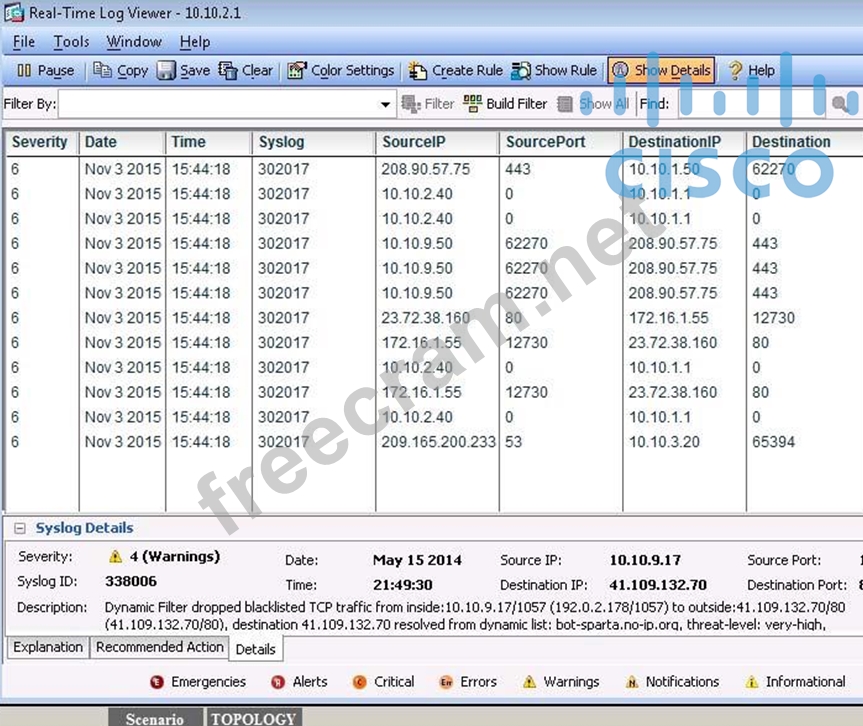Open the Tools menu
Viewport: 863px width, 726px height.
point(71,42)
